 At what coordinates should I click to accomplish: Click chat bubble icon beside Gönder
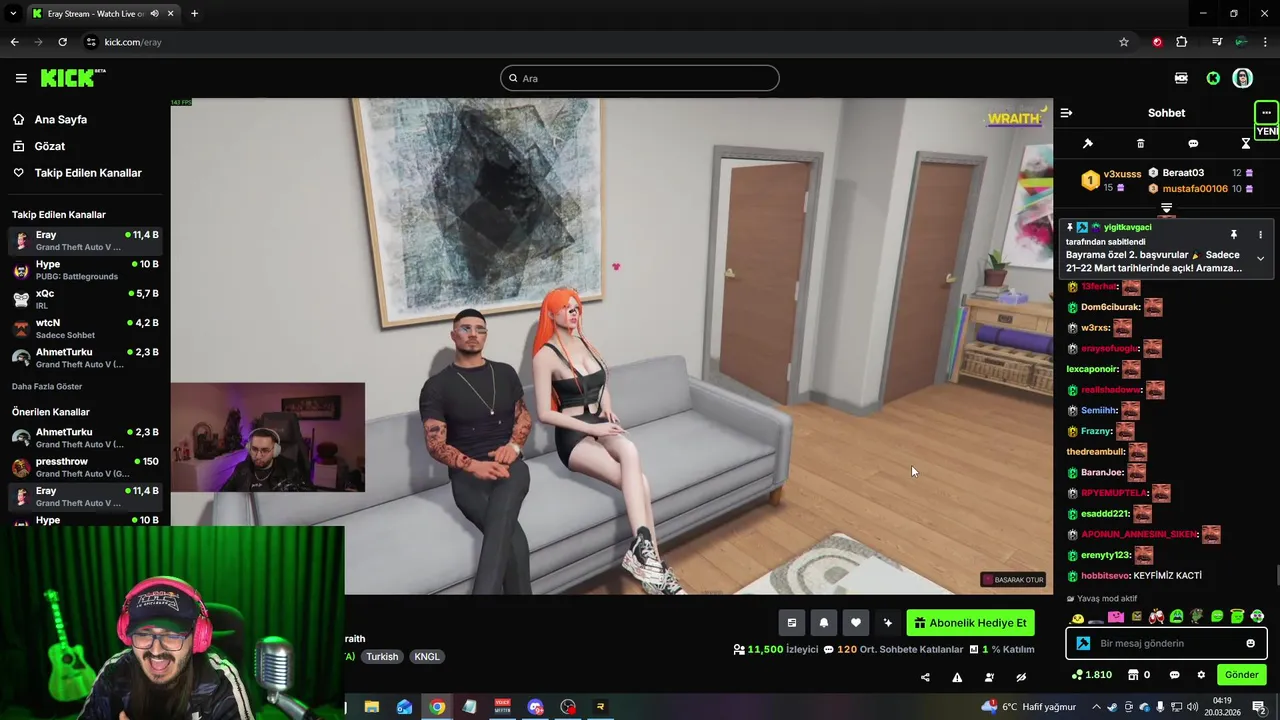click(1175, 675)
